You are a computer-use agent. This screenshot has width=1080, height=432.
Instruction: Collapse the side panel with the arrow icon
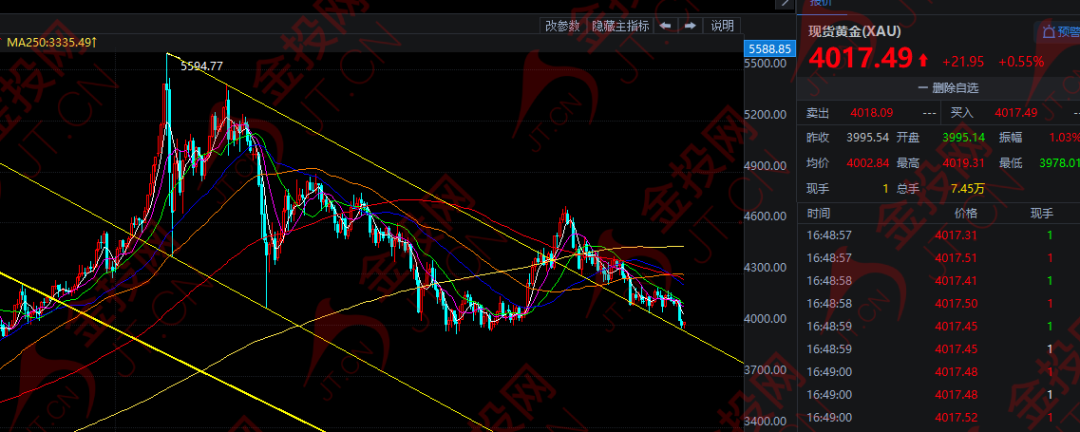tap(784, 3)
